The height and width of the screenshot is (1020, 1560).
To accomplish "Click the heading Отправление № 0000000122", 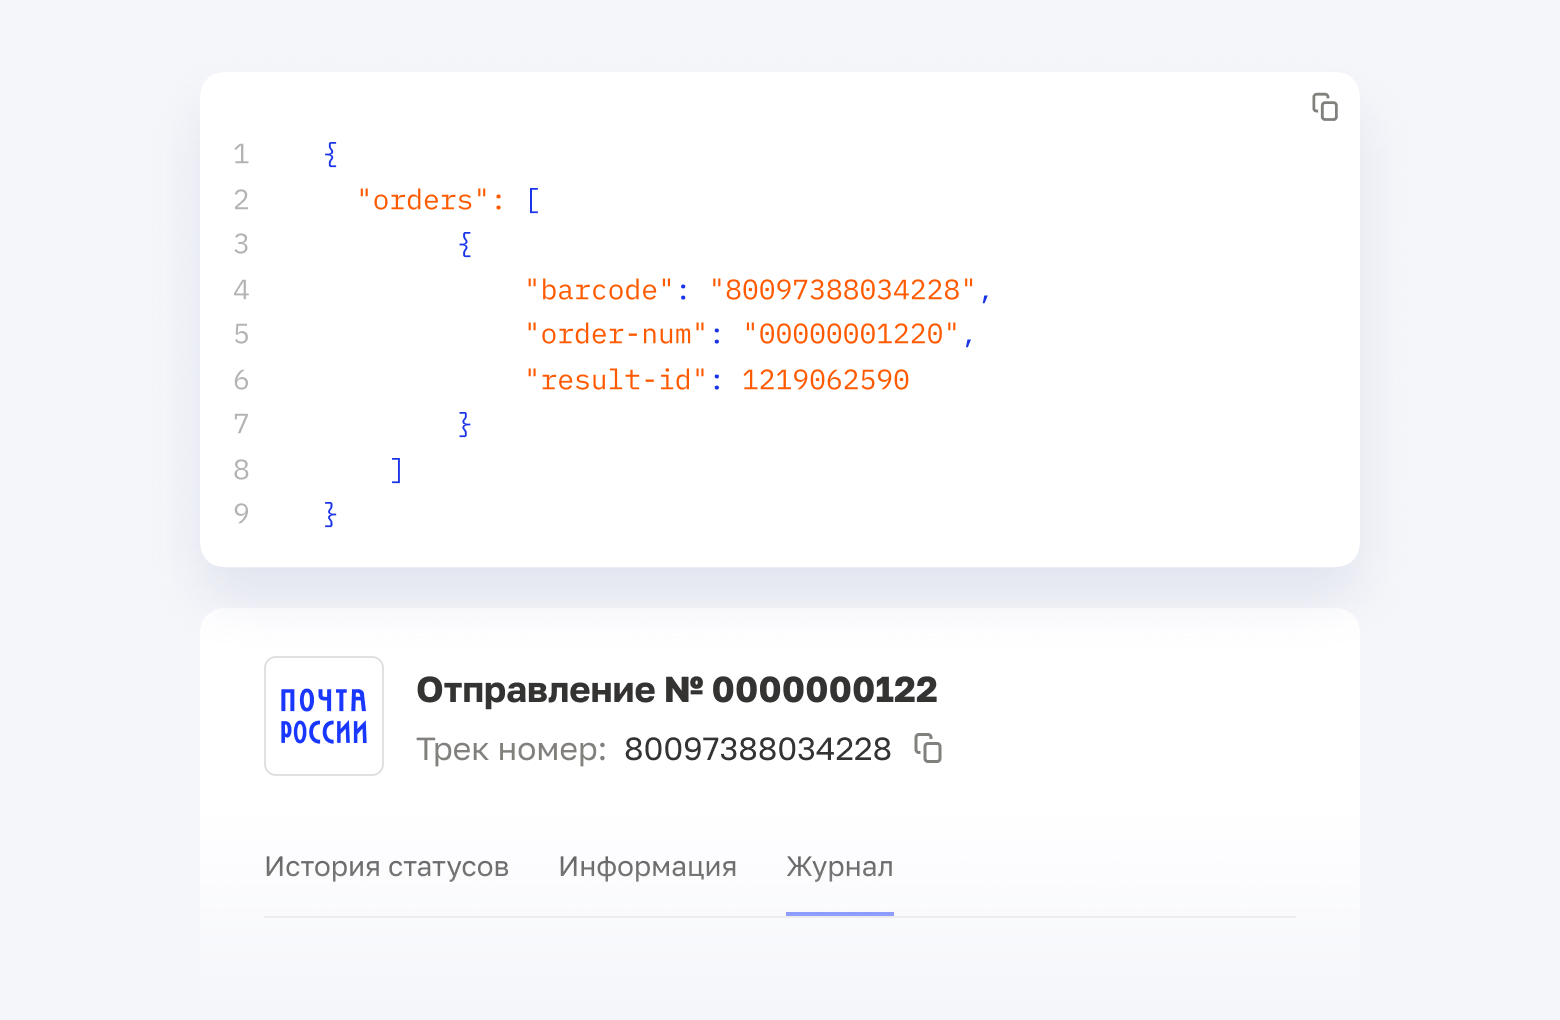I will [677, 690].
